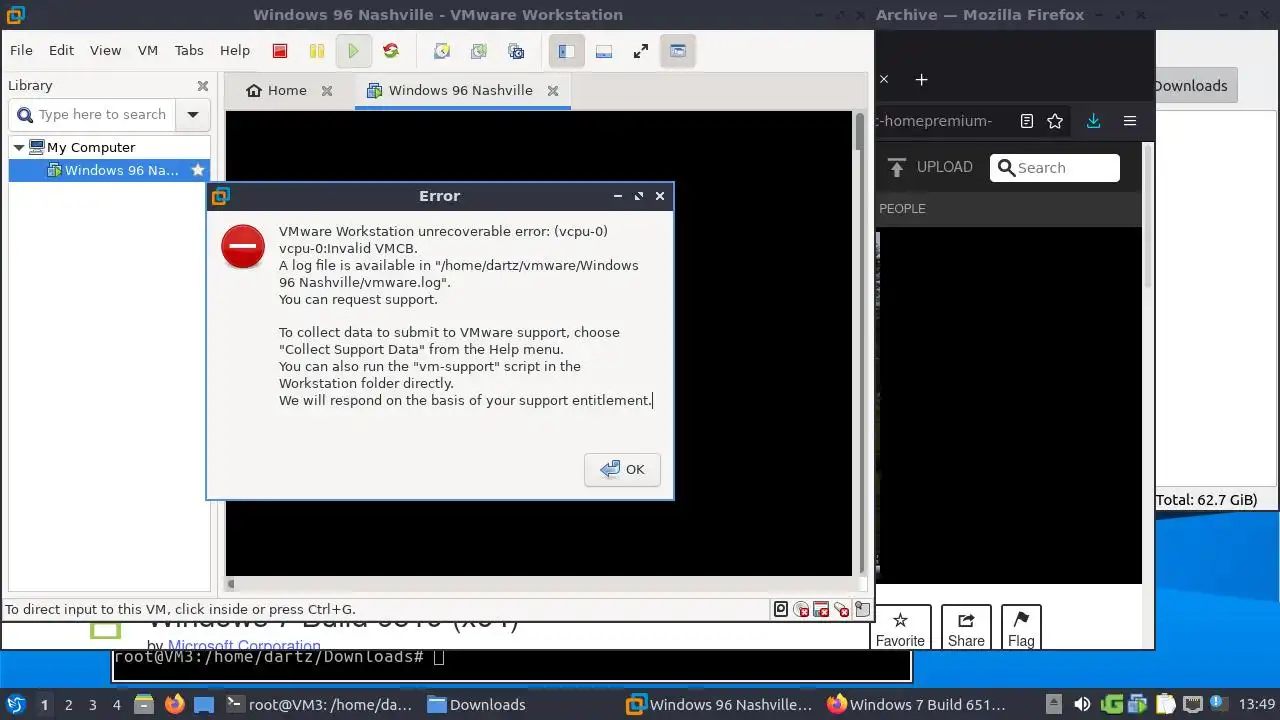Click the library search input field
Image resolution: width=1280 pixels, height=720 pixels.
(x=93, y=114)
